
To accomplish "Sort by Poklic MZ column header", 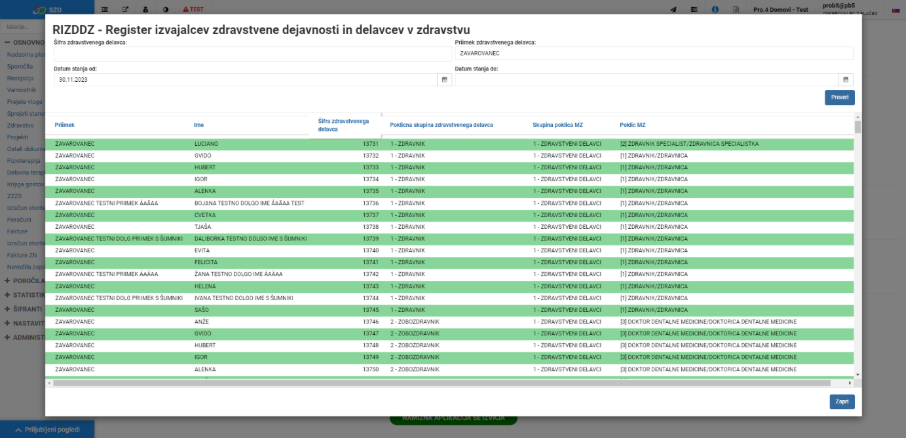I will 632,125.
